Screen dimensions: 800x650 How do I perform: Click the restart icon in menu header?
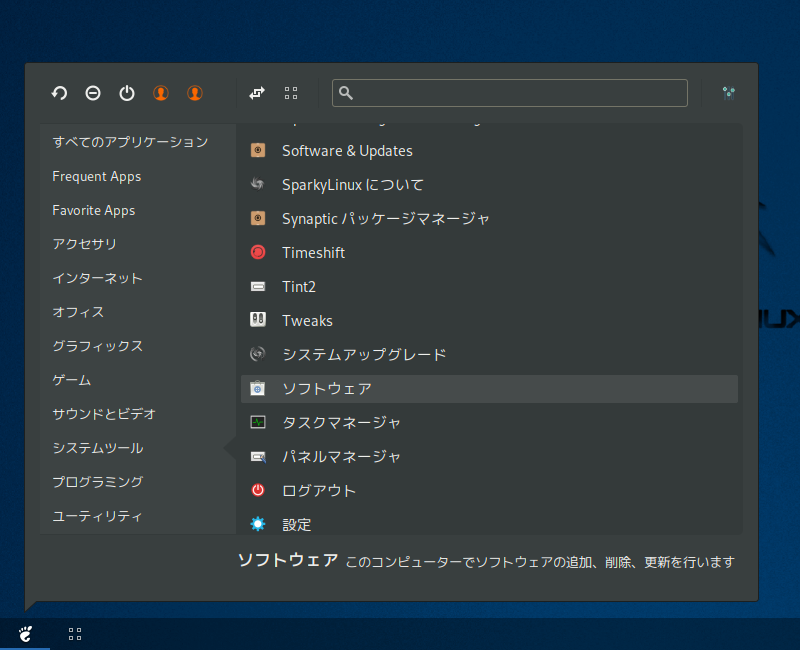(59, 93)
